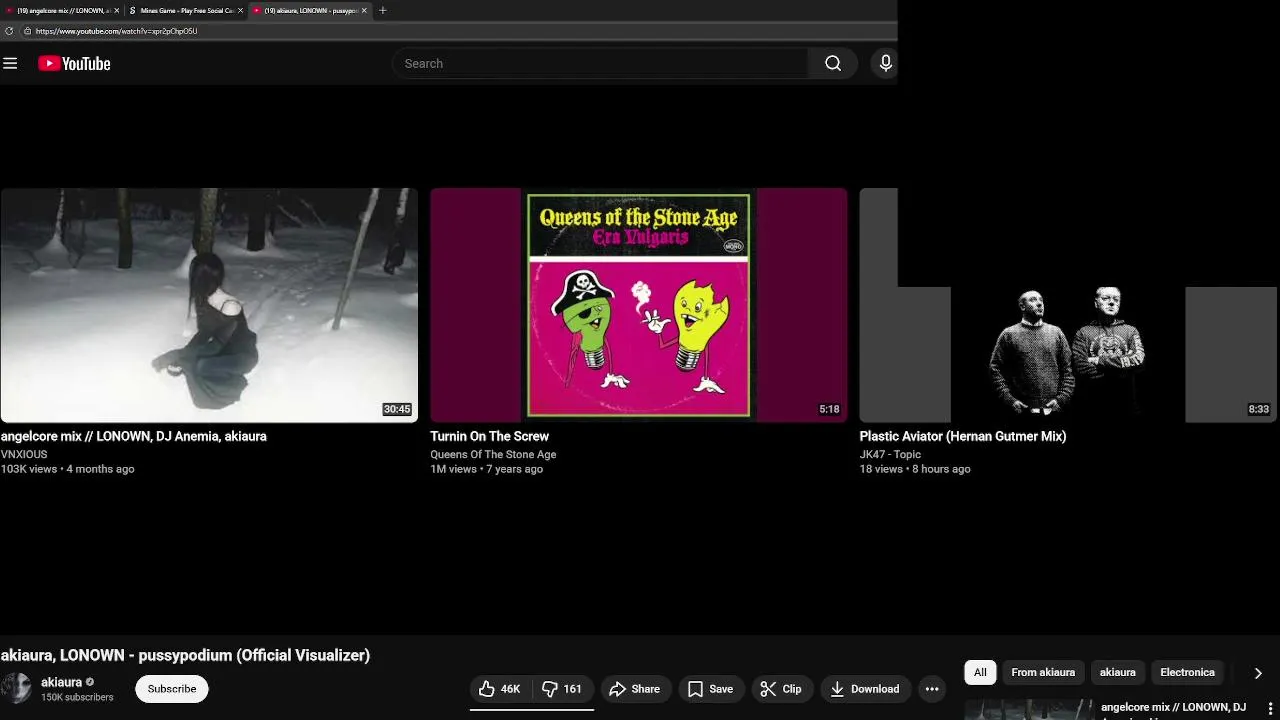The height and width of the screenshot is (720, 1280).
Task: Click 1M views • 7 years ago text
Action: pos(486,469)
